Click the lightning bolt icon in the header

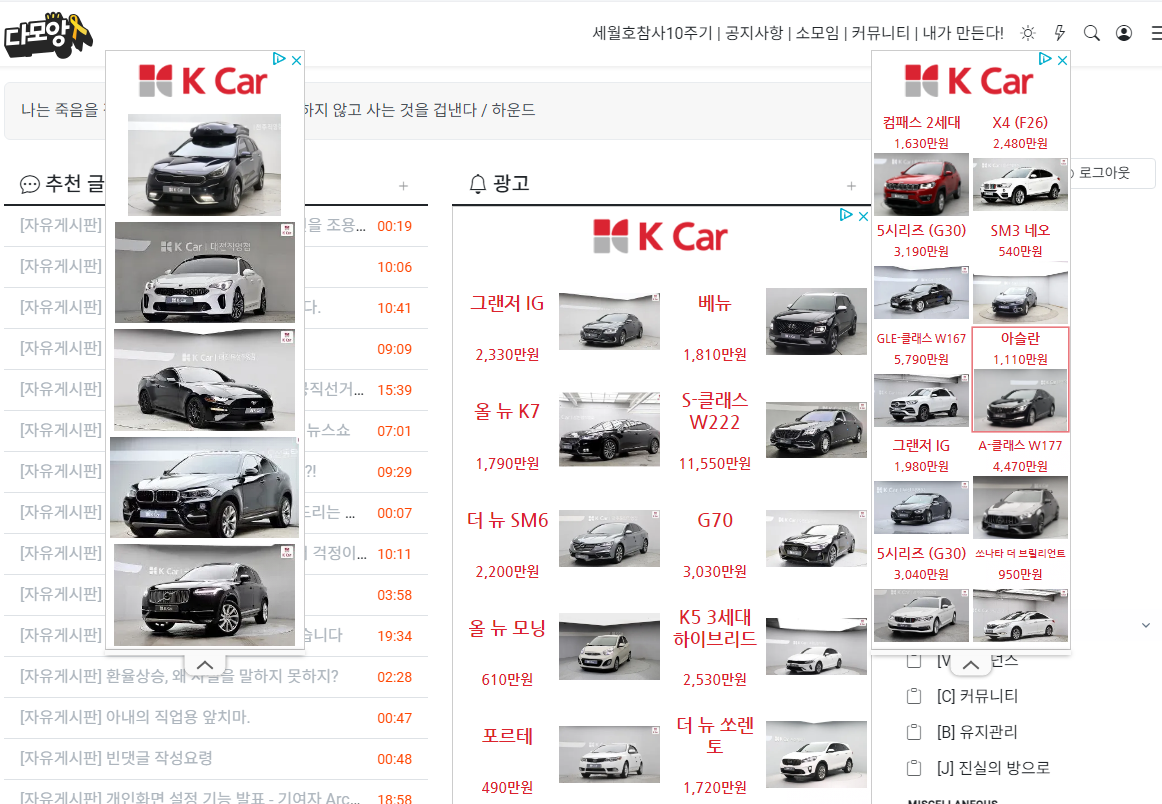click(1060, 33)
